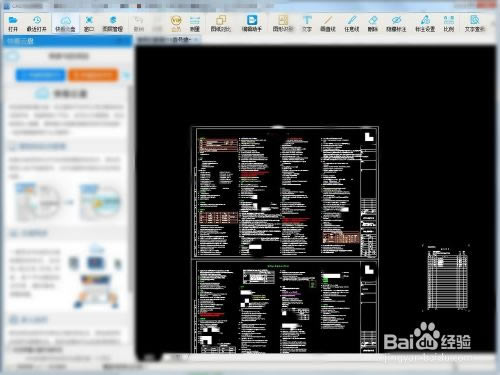Open the 比例 scale settings
This screenshot has width=500, height=375.
point(449,23)
